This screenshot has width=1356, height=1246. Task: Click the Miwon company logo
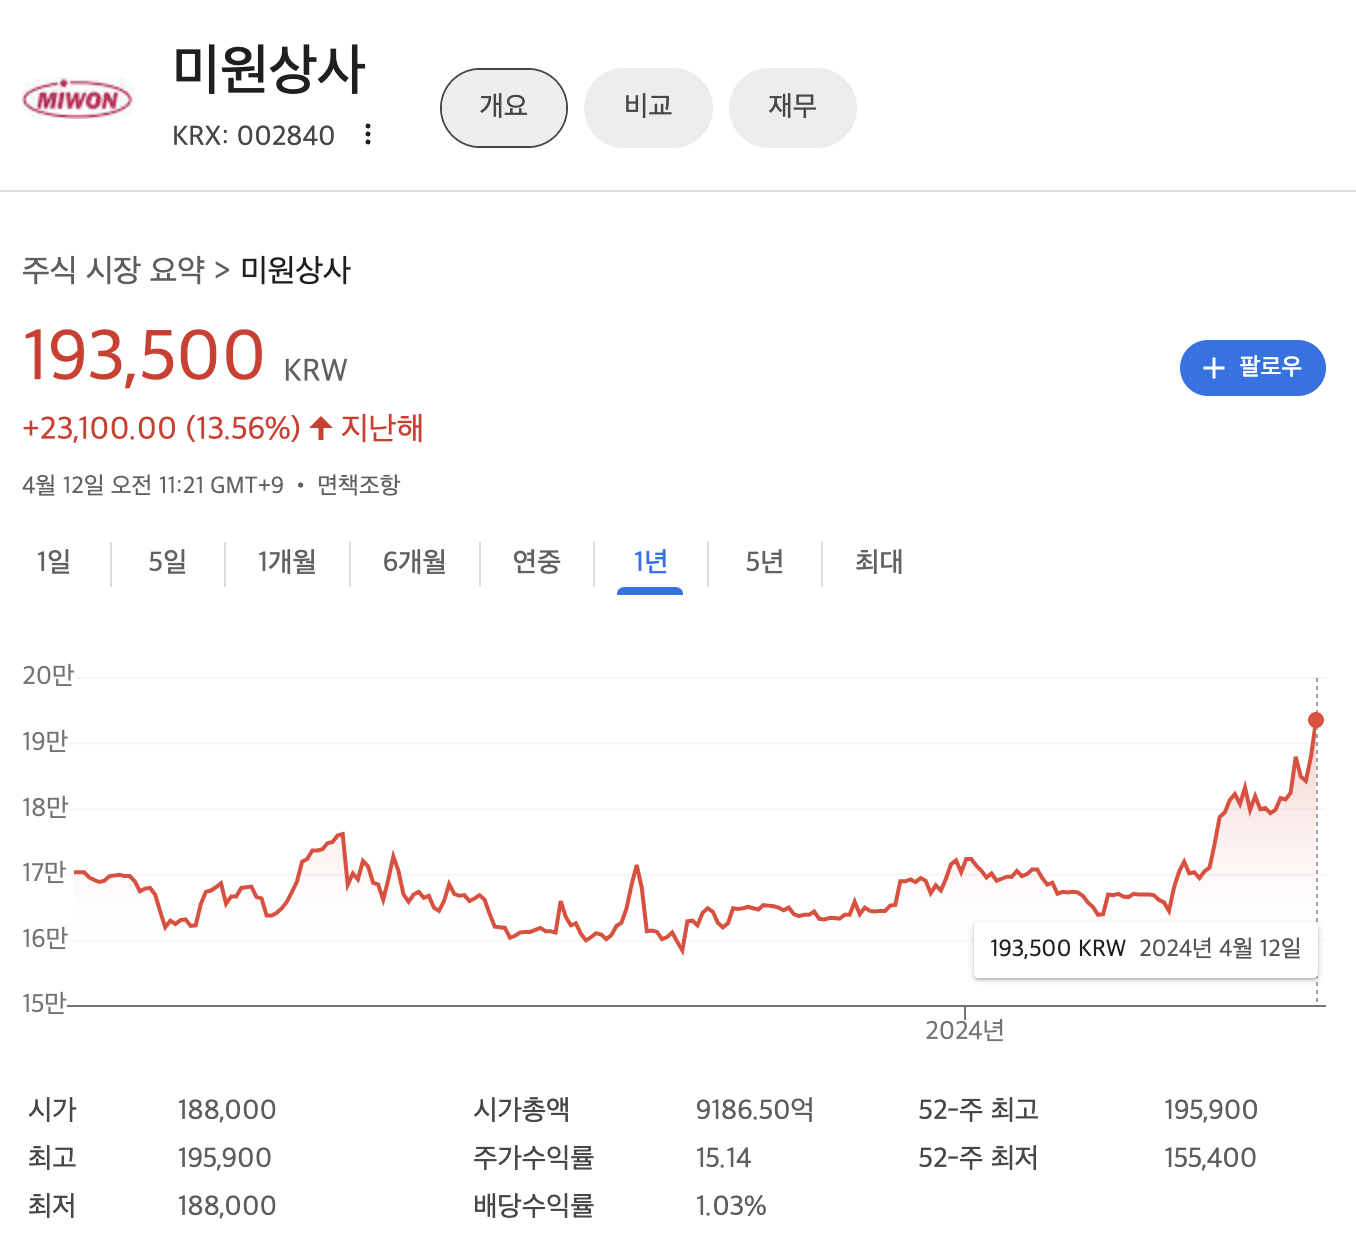[x=77, y=99]
